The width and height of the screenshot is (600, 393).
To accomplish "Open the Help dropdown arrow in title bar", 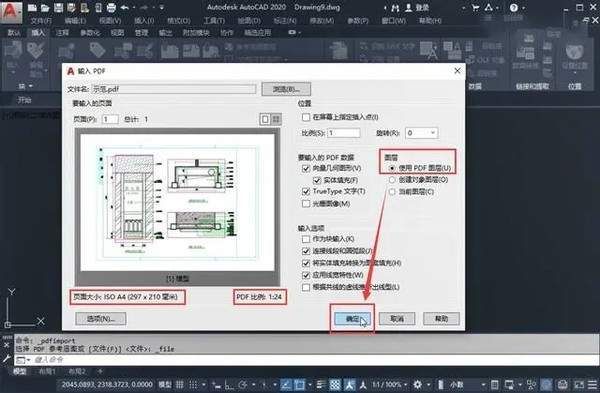I will 522,8.
